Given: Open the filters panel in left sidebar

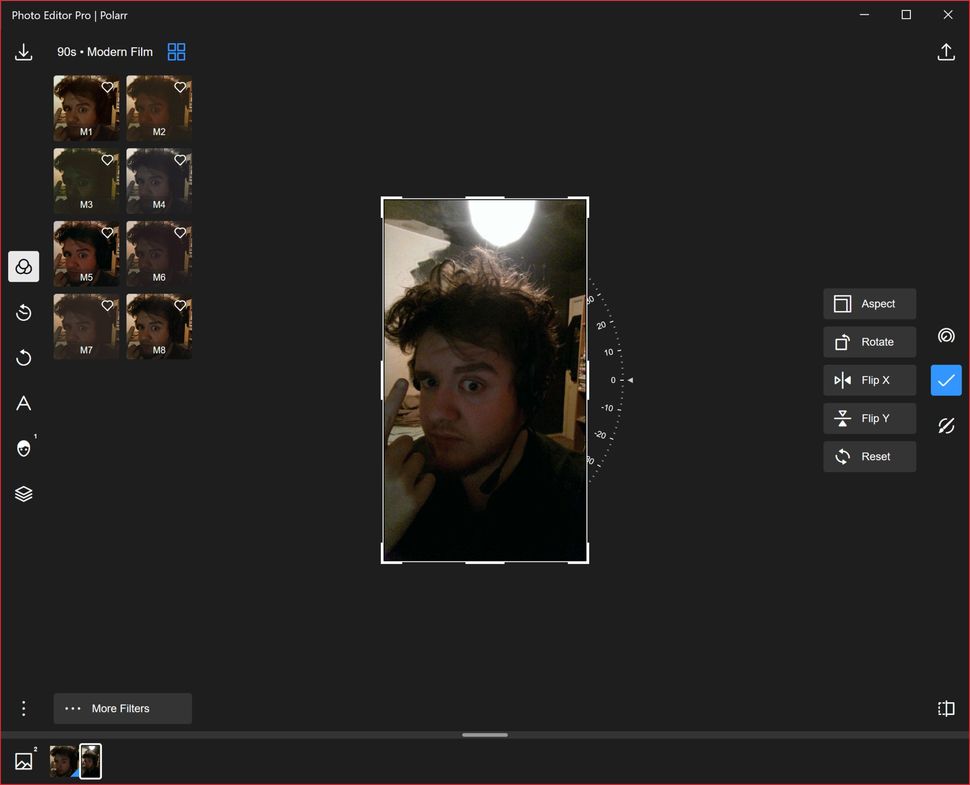Looking at the screenshot, I should [23, 266].
